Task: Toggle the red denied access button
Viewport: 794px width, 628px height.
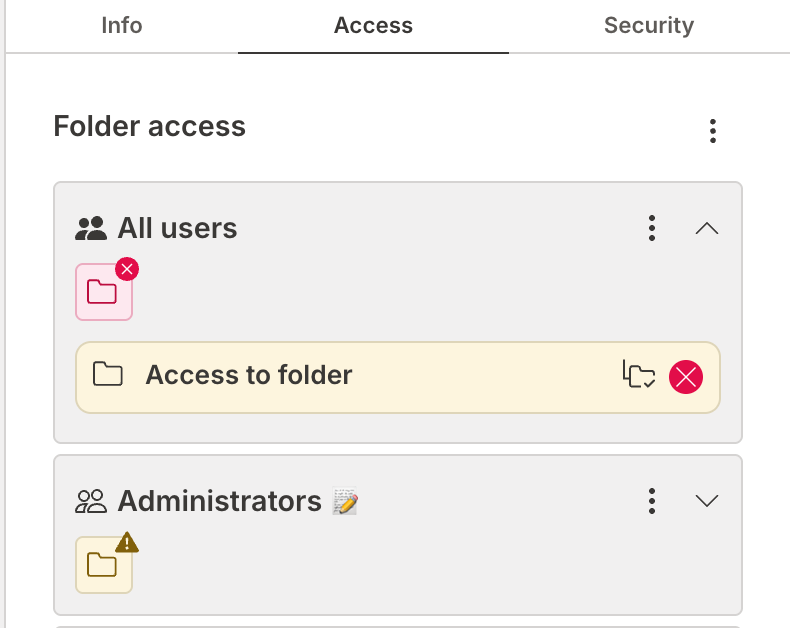Action: click(x=686, y=376)
